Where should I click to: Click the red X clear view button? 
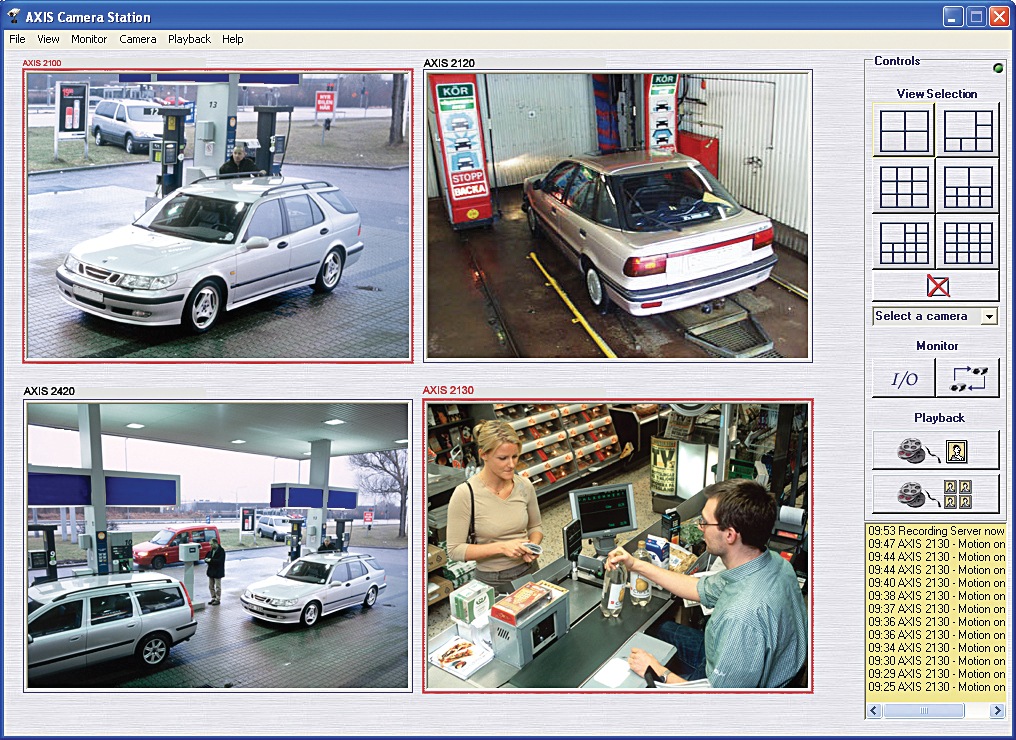point(936,286)
